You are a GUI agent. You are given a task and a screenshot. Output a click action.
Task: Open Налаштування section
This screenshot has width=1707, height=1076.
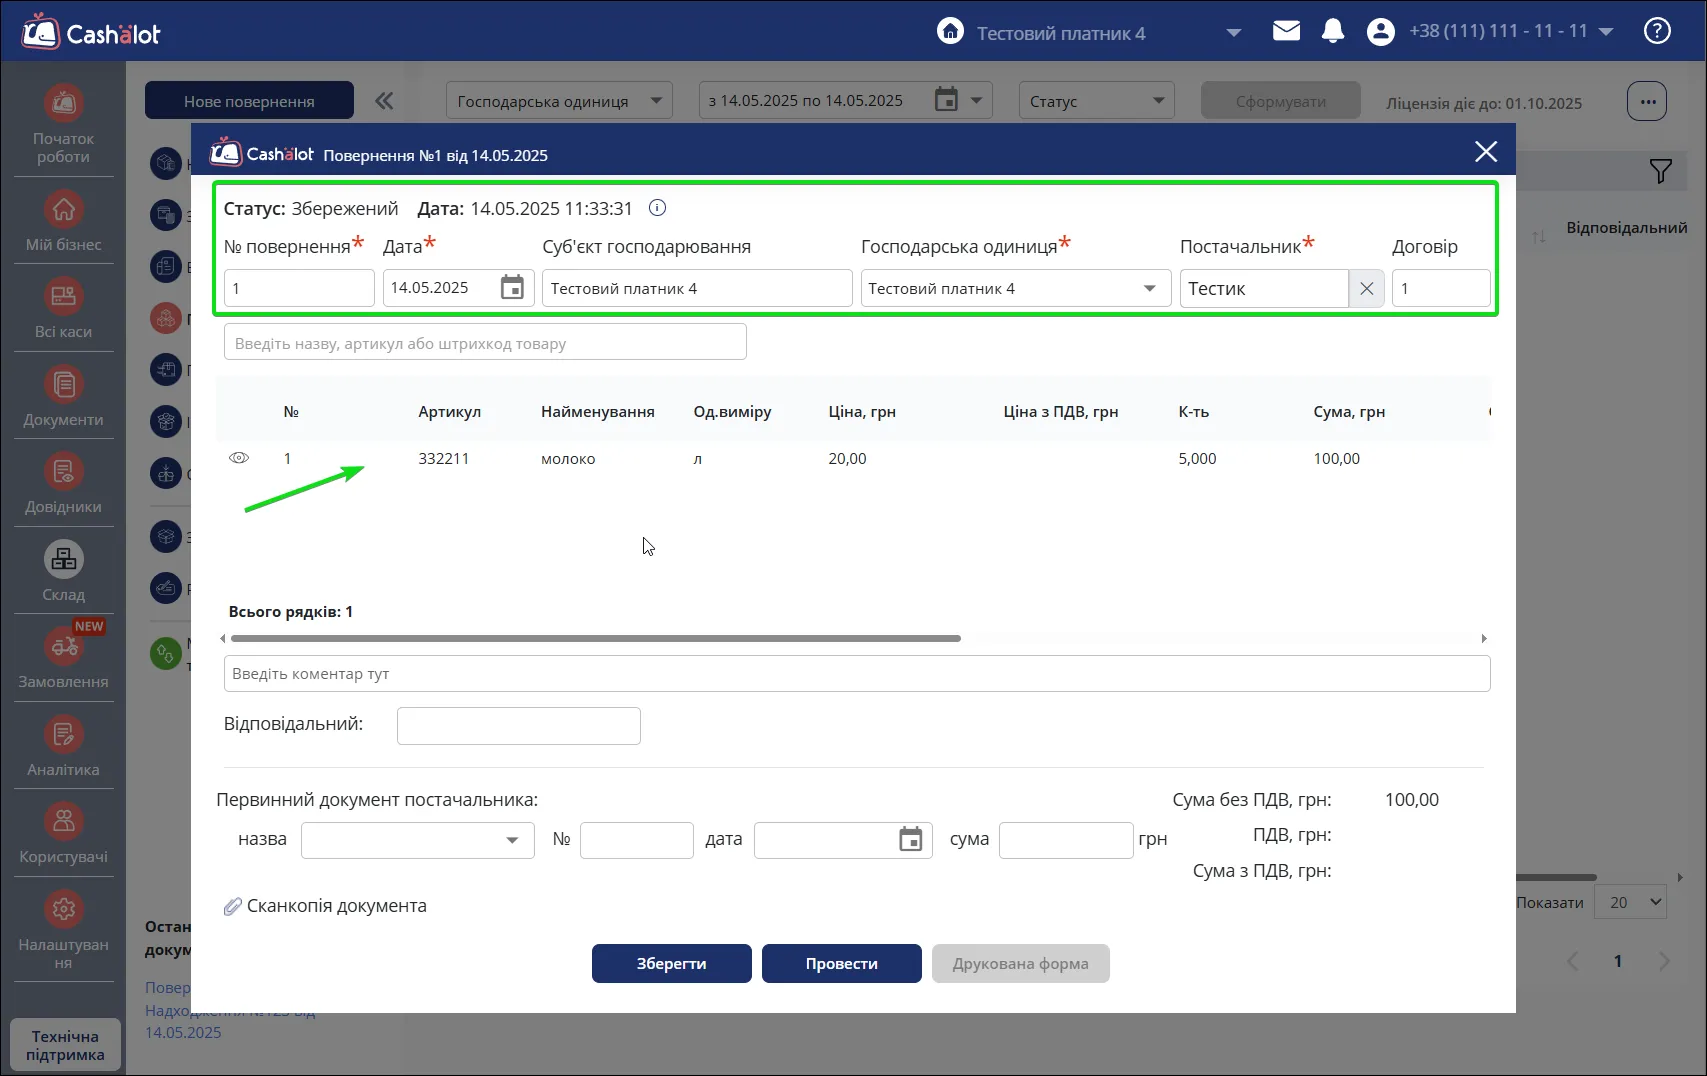63,930
